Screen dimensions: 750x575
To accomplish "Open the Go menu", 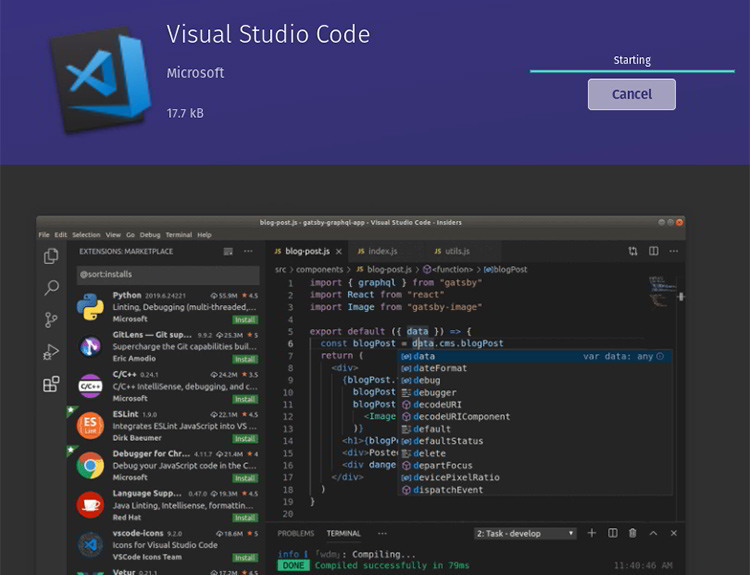I will [131, 235].
